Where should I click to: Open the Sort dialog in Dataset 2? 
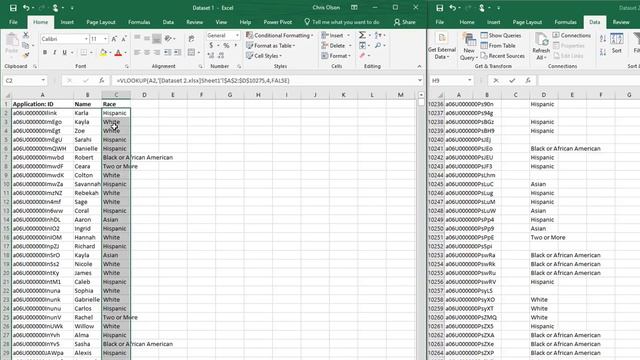click(x=617, y=44)
